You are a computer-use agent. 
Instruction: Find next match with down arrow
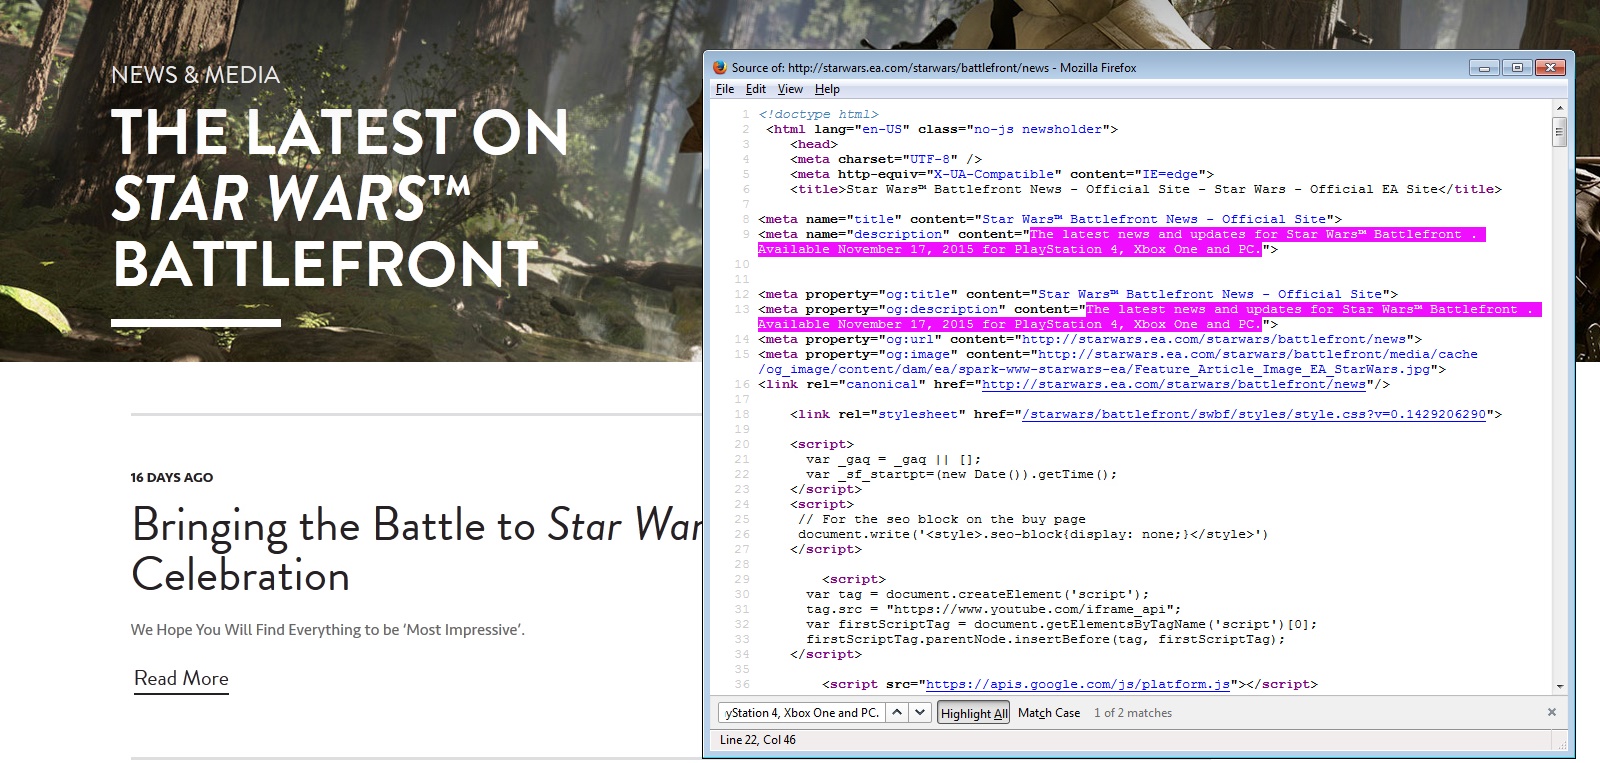[920, 713]
